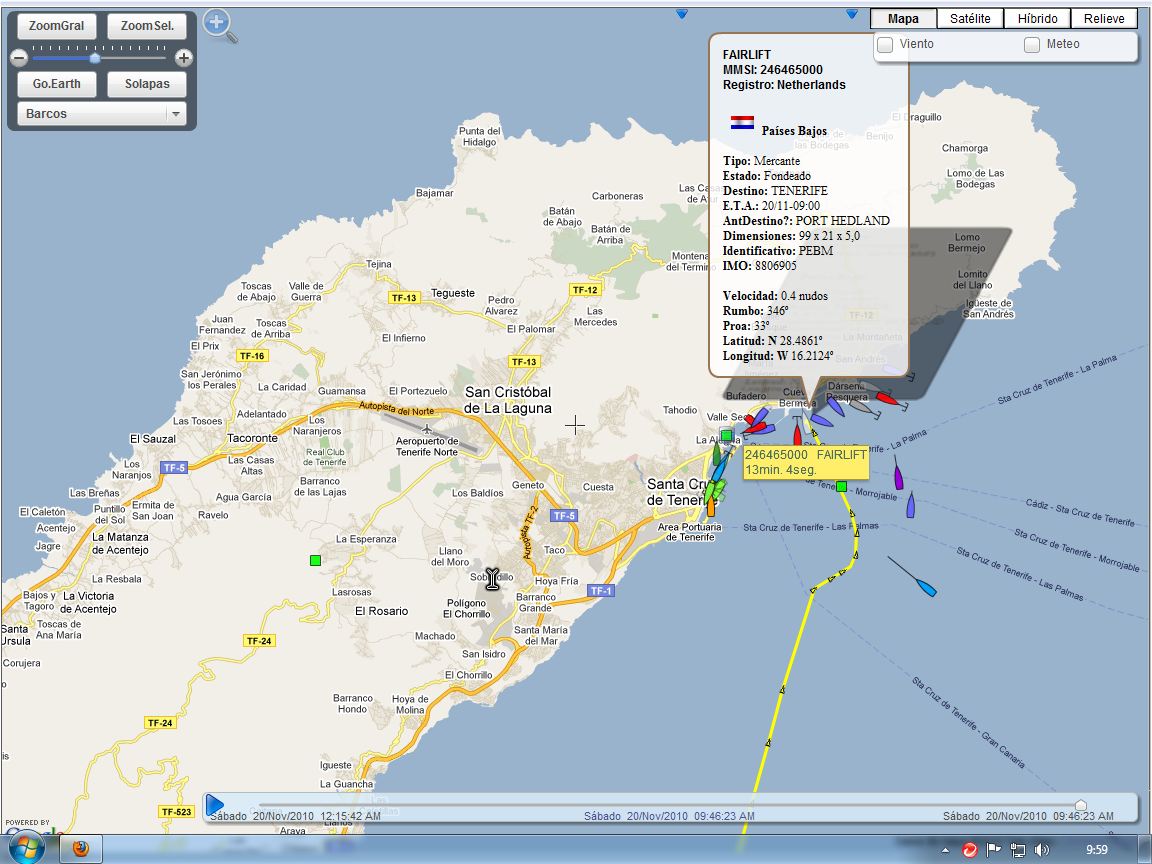Enable the Meteo checkbox
This screenshot has width=1152, height=864.
click(1032, 45)
